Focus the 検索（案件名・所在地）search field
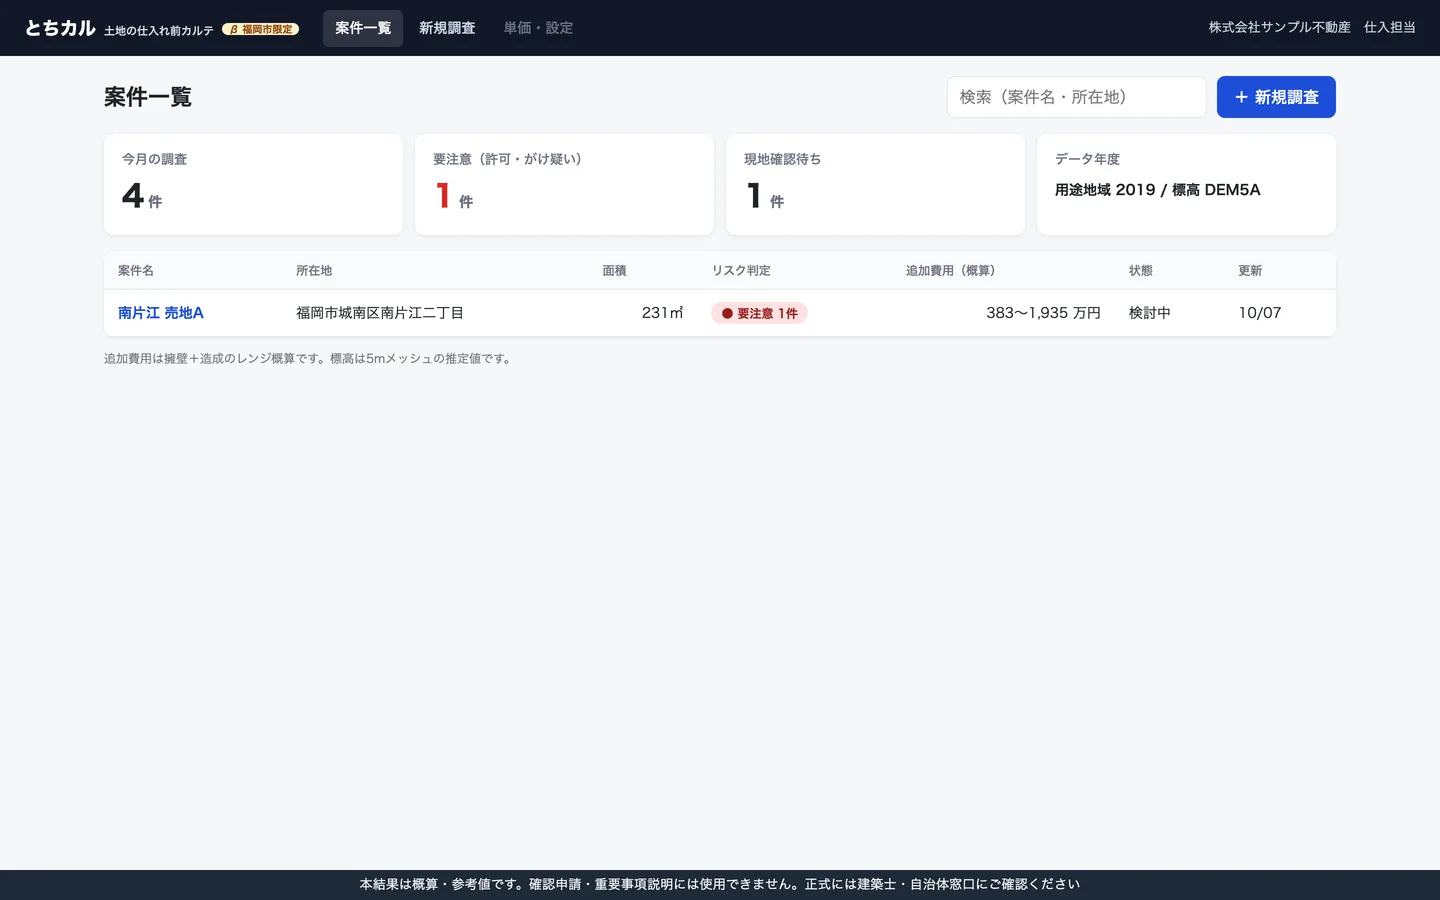 click(1077, 97)
